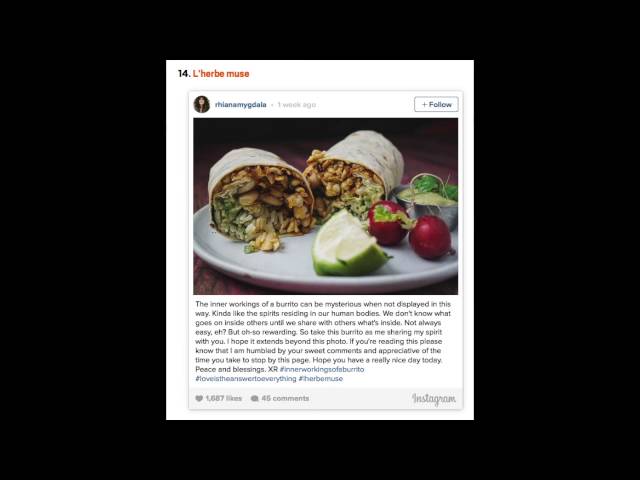Click the rhianamygdala profile avatar

[x=202, y=104]
